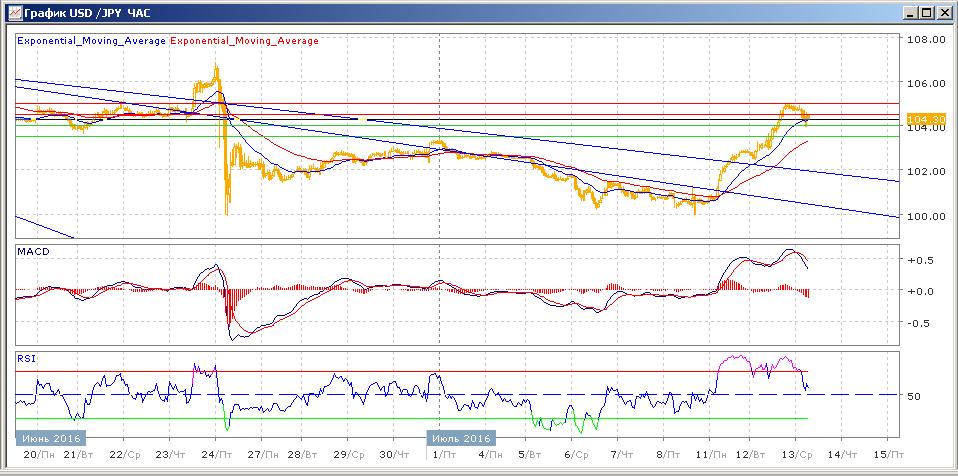Click the 108.00 price axis label
Screen dimensions: 958x476
tap(926, 40)
